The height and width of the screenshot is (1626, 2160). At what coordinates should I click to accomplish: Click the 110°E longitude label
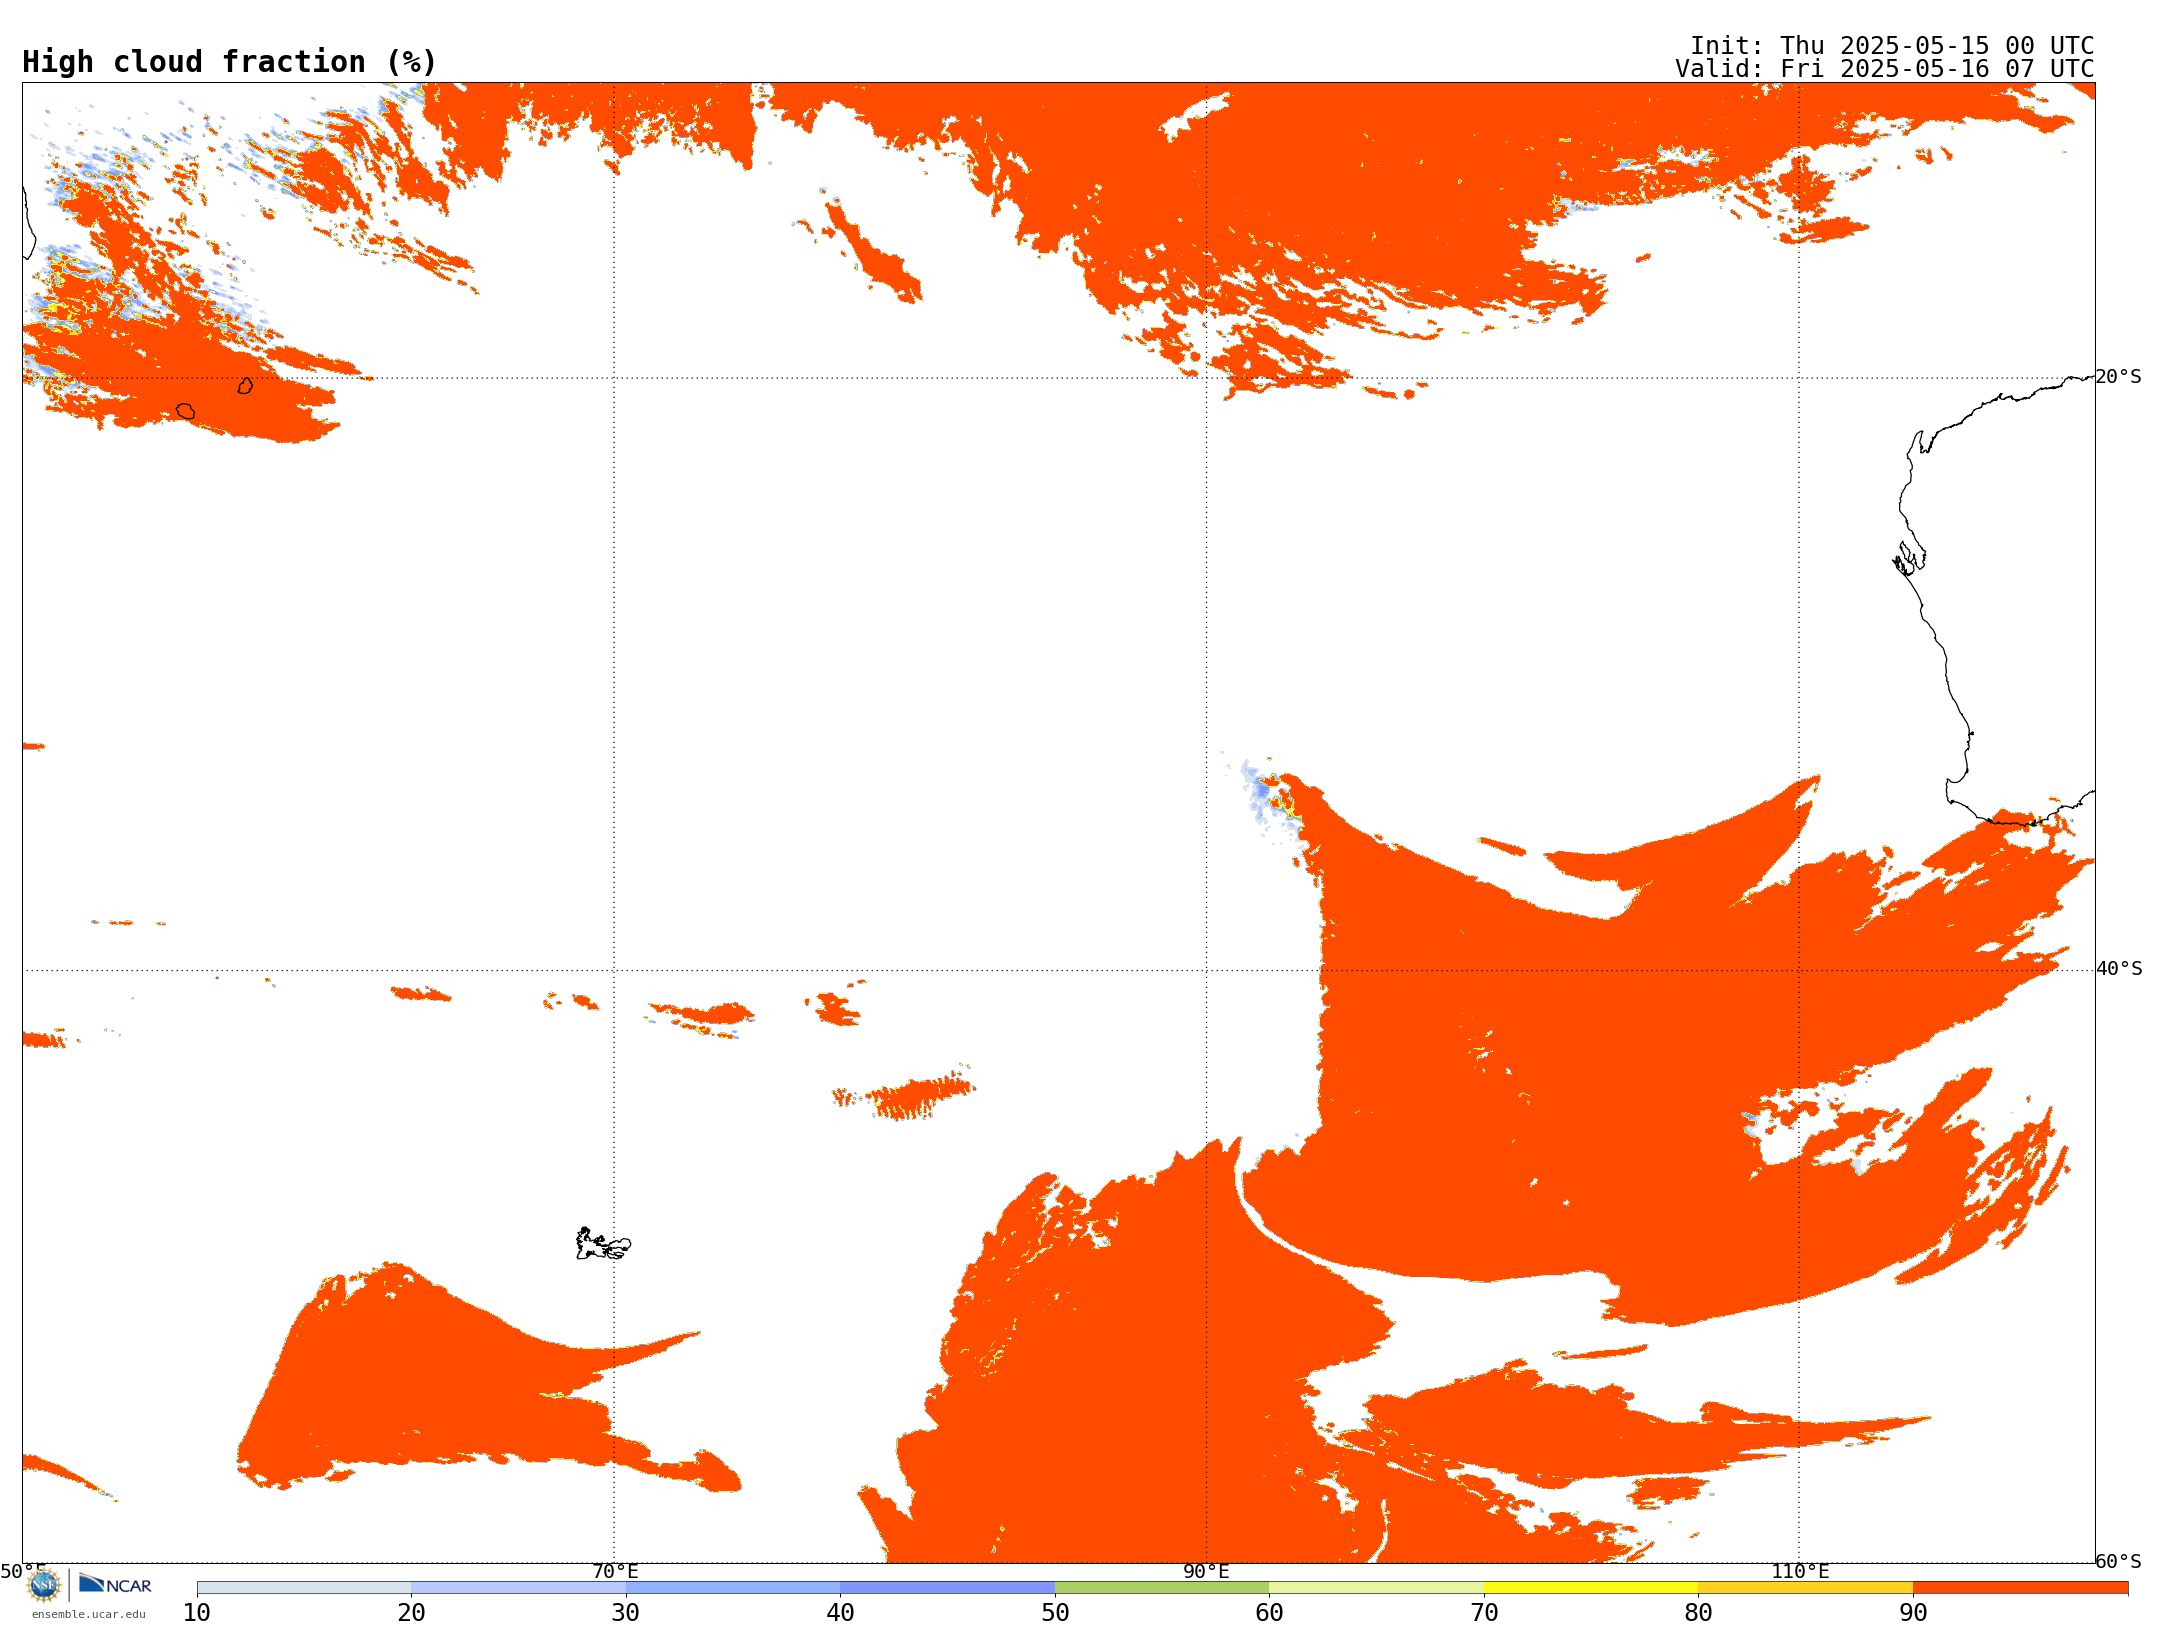tap(1800, 1571)
